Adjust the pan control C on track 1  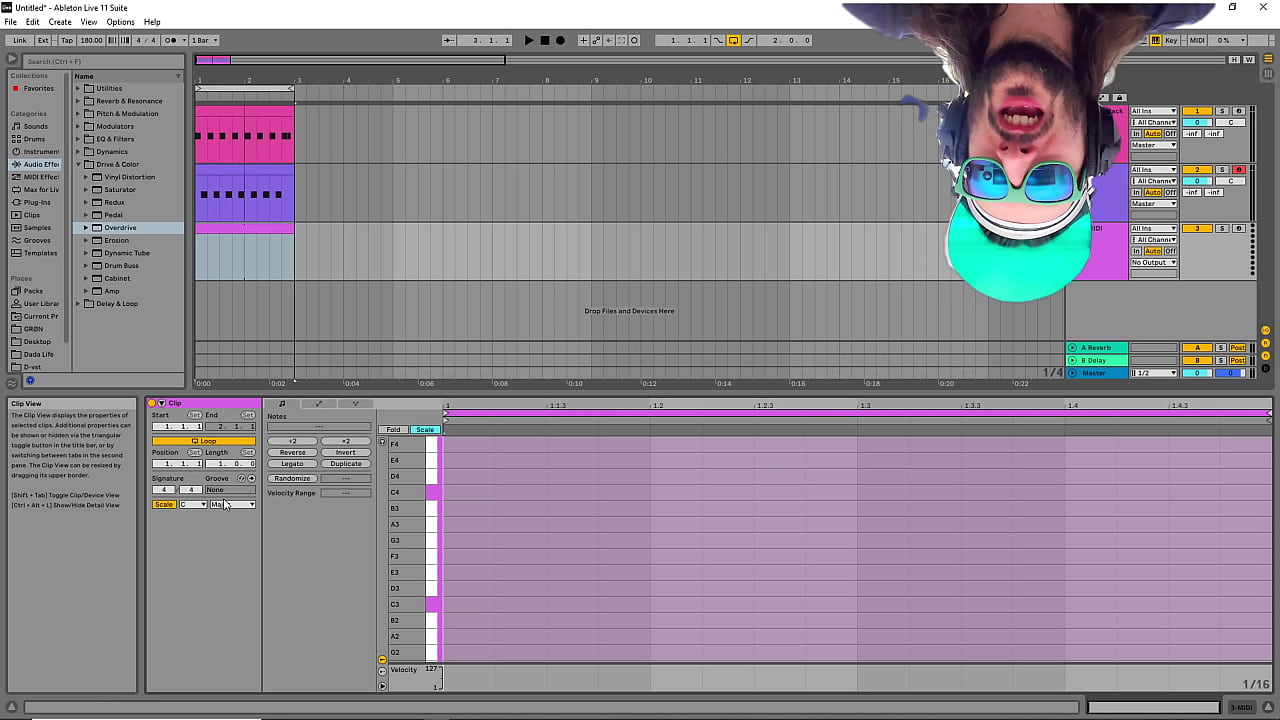coord(1230,122)
